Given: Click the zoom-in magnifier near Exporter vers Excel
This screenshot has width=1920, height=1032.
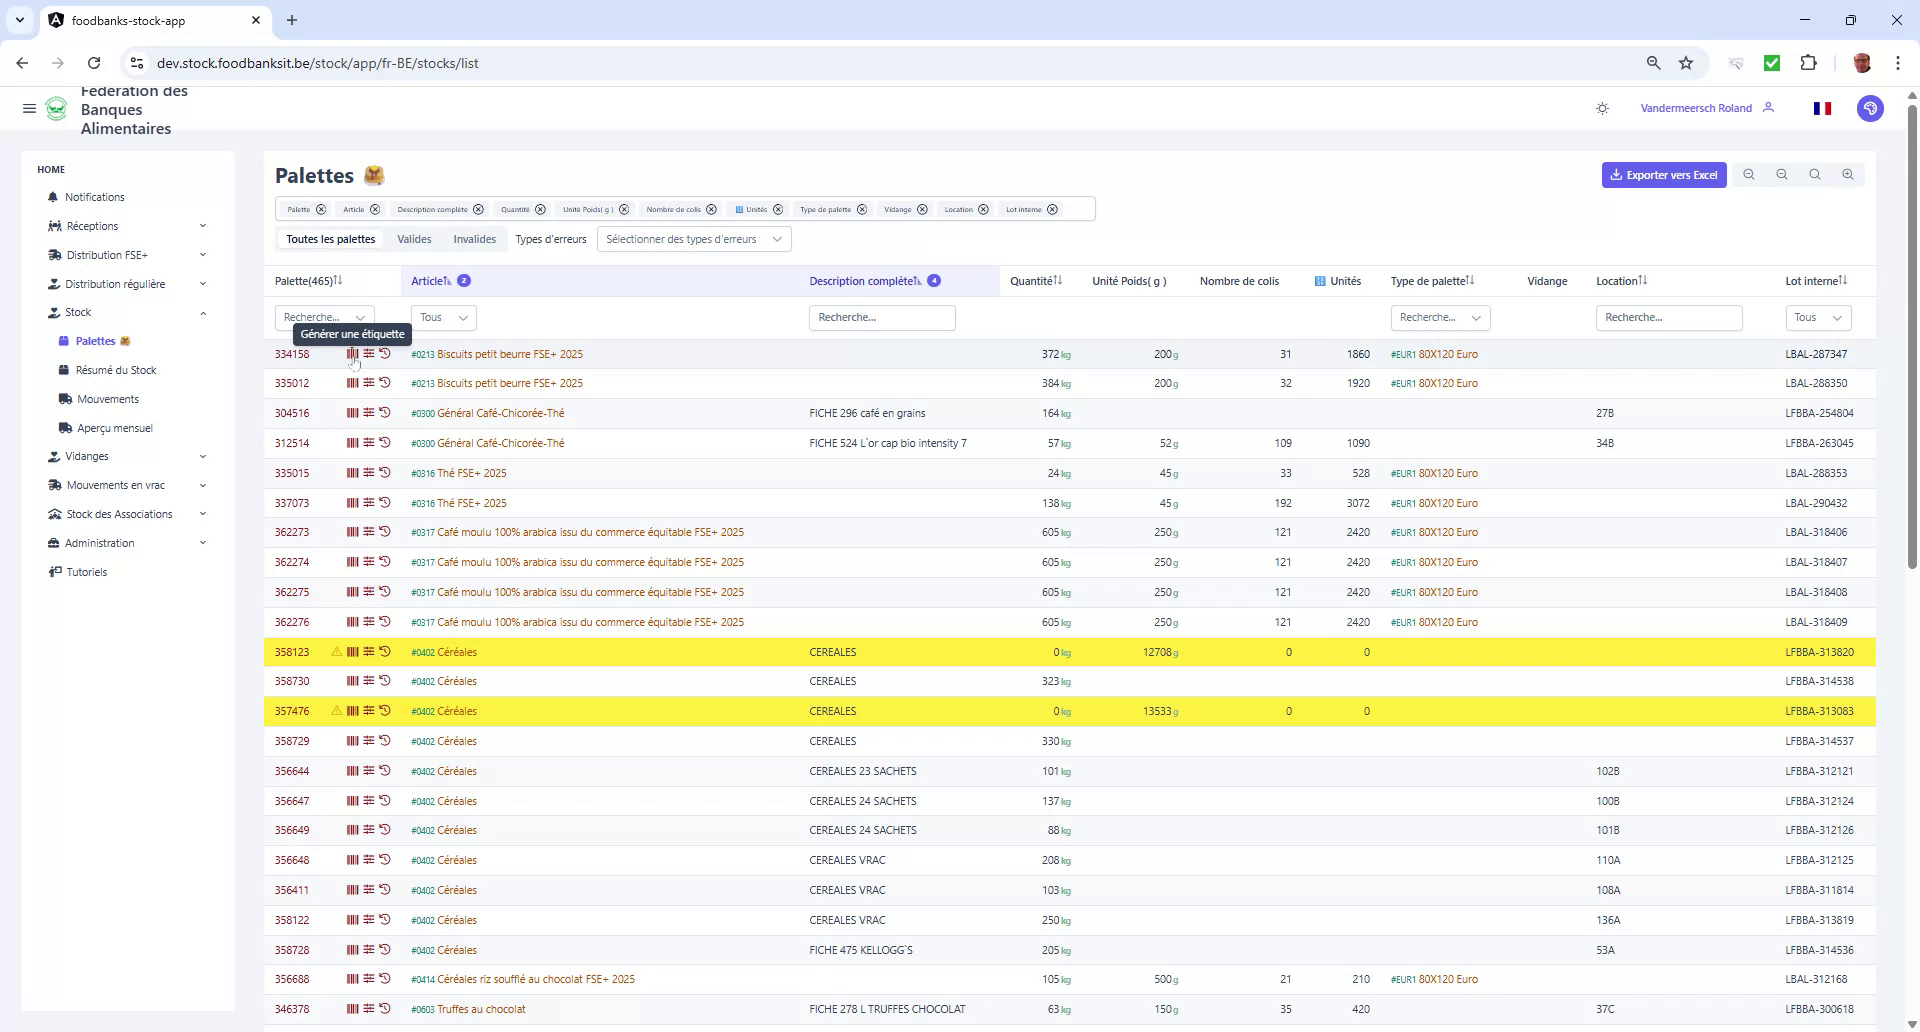Looking at the screenshot, I should (x=1848, y=175).
